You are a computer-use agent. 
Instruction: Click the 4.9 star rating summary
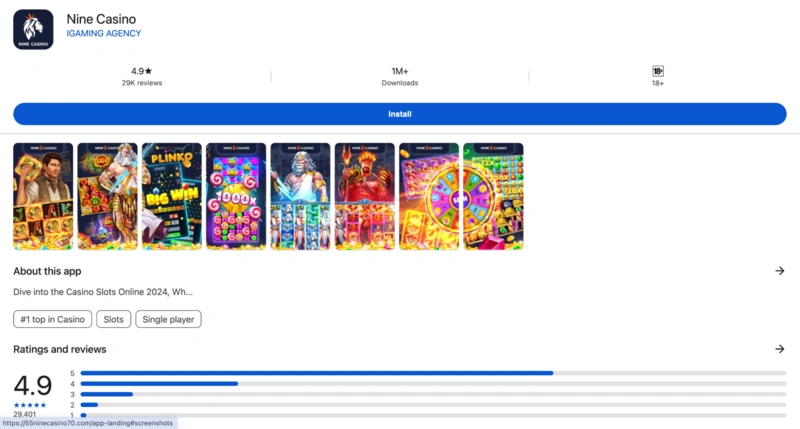point(141,71)
